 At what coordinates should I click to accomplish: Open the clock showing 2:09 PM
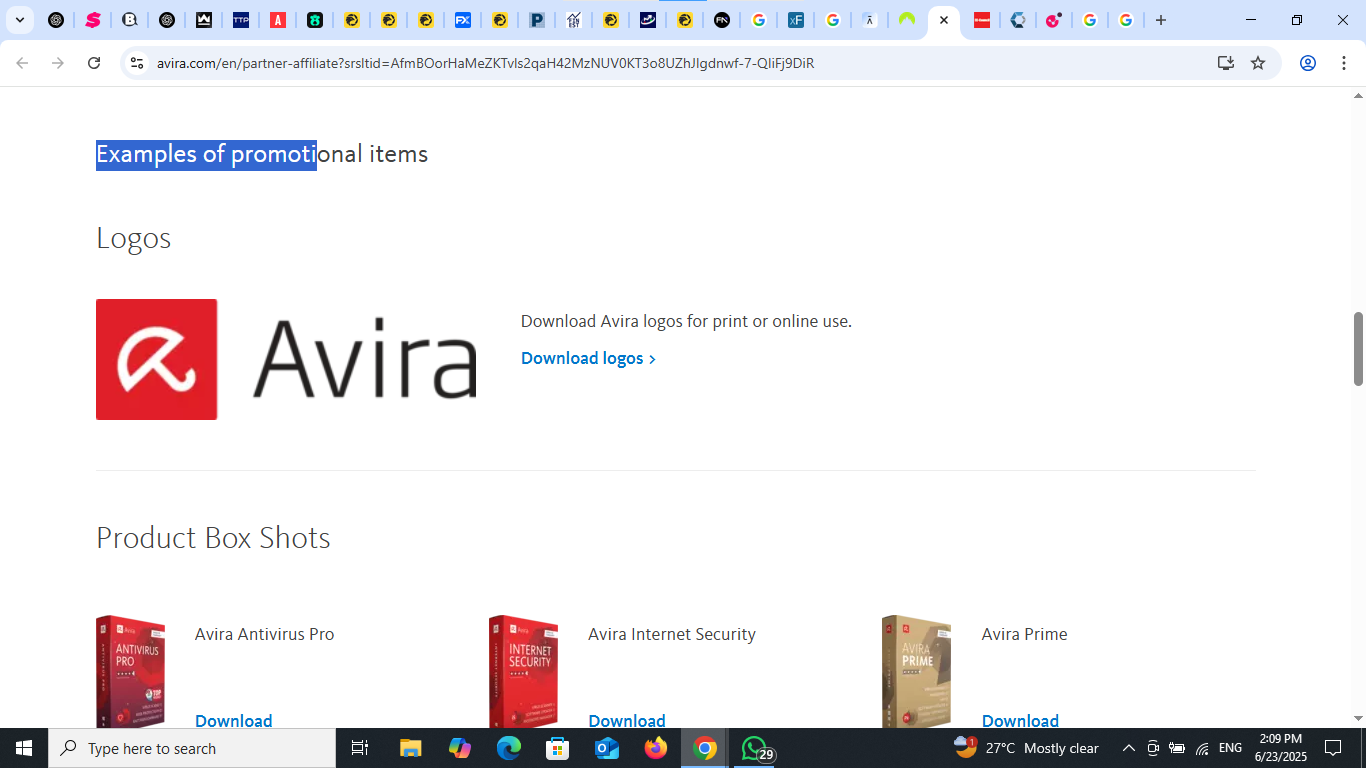pyautogui.click(x=1280, y=748)
